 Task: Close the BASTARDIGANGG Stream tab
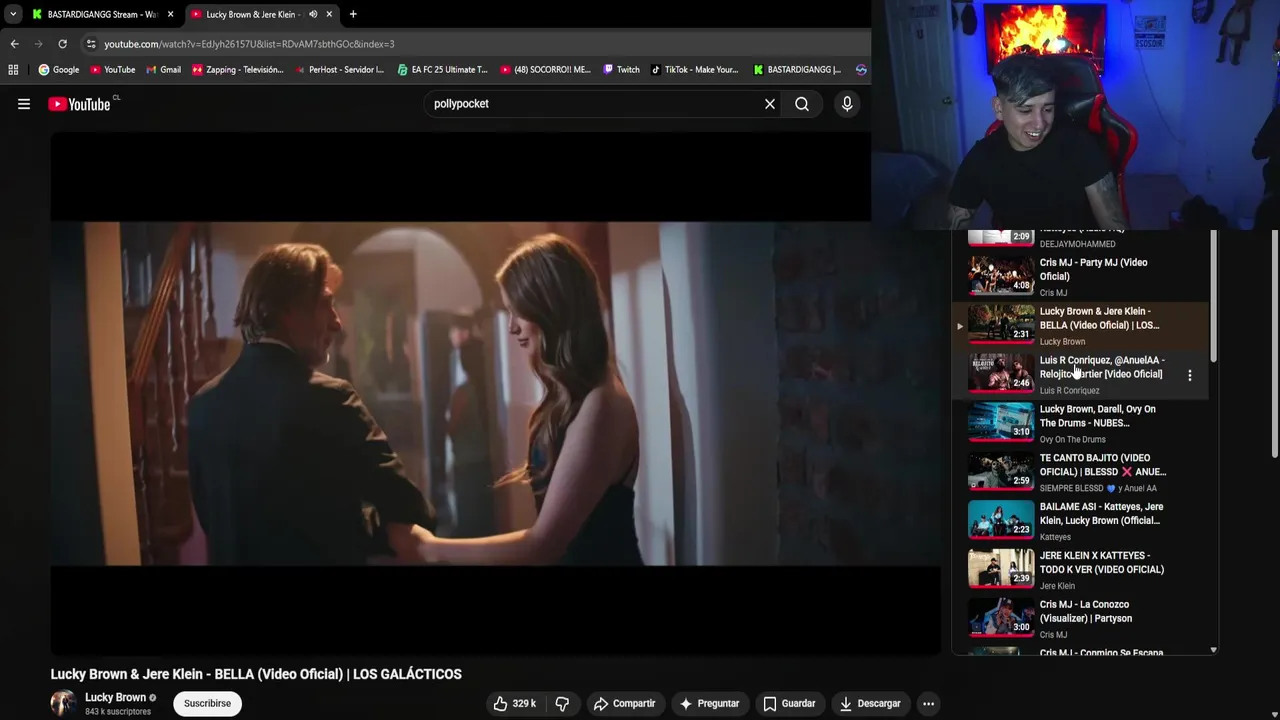tap(170, 14)
